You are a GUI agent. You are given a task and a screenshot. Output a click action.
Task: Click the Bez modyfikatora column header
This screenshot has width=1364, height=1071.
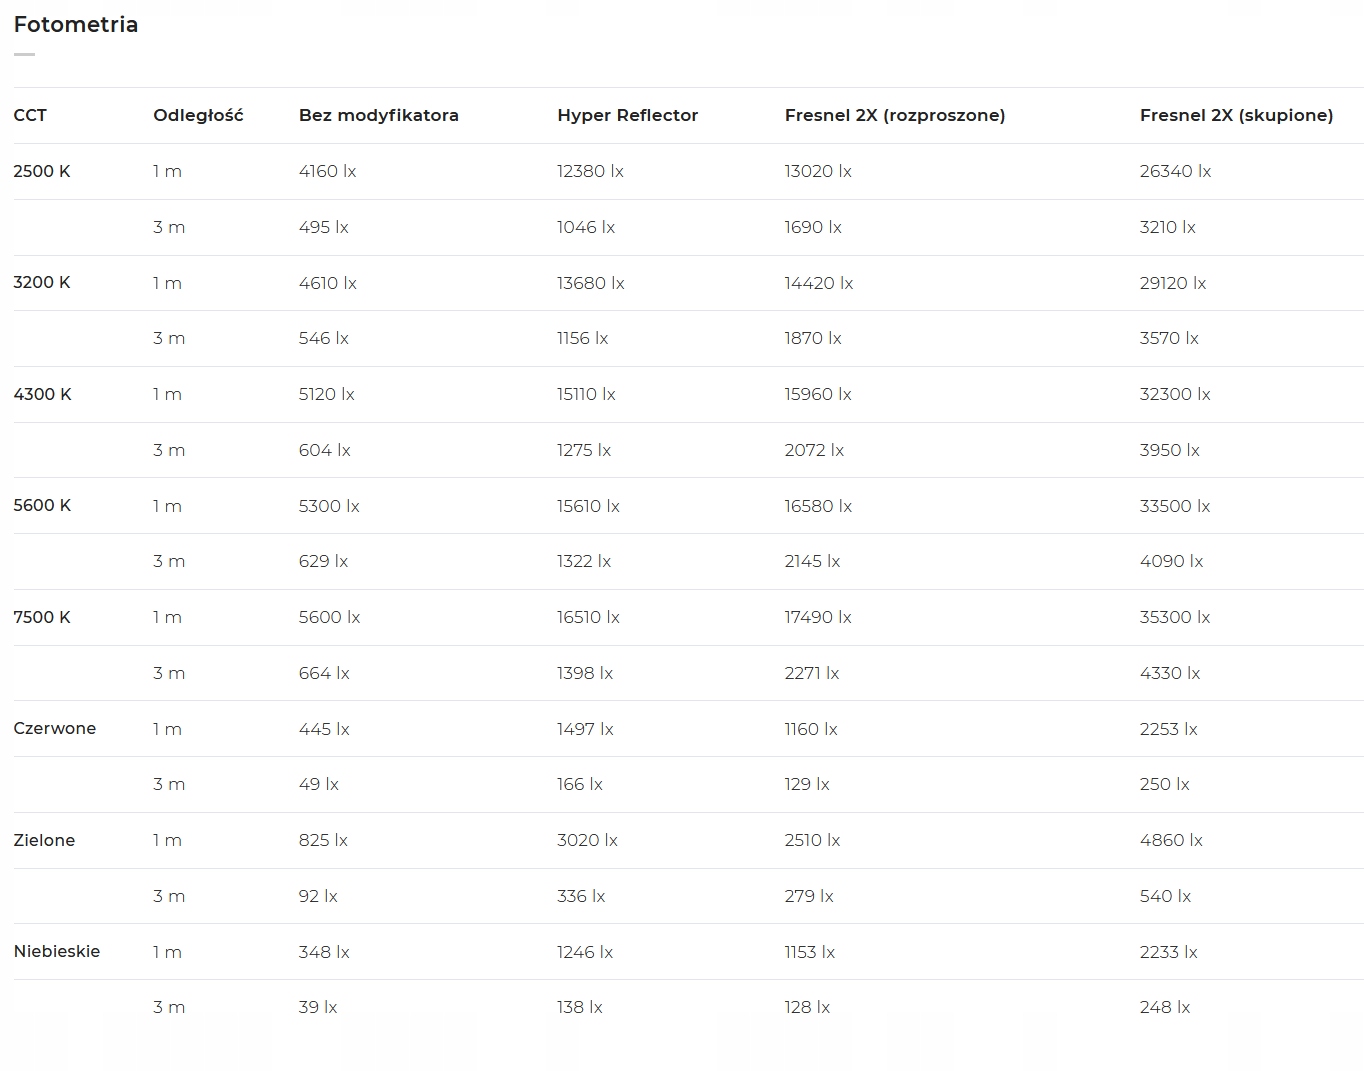[x=378, y=115]
